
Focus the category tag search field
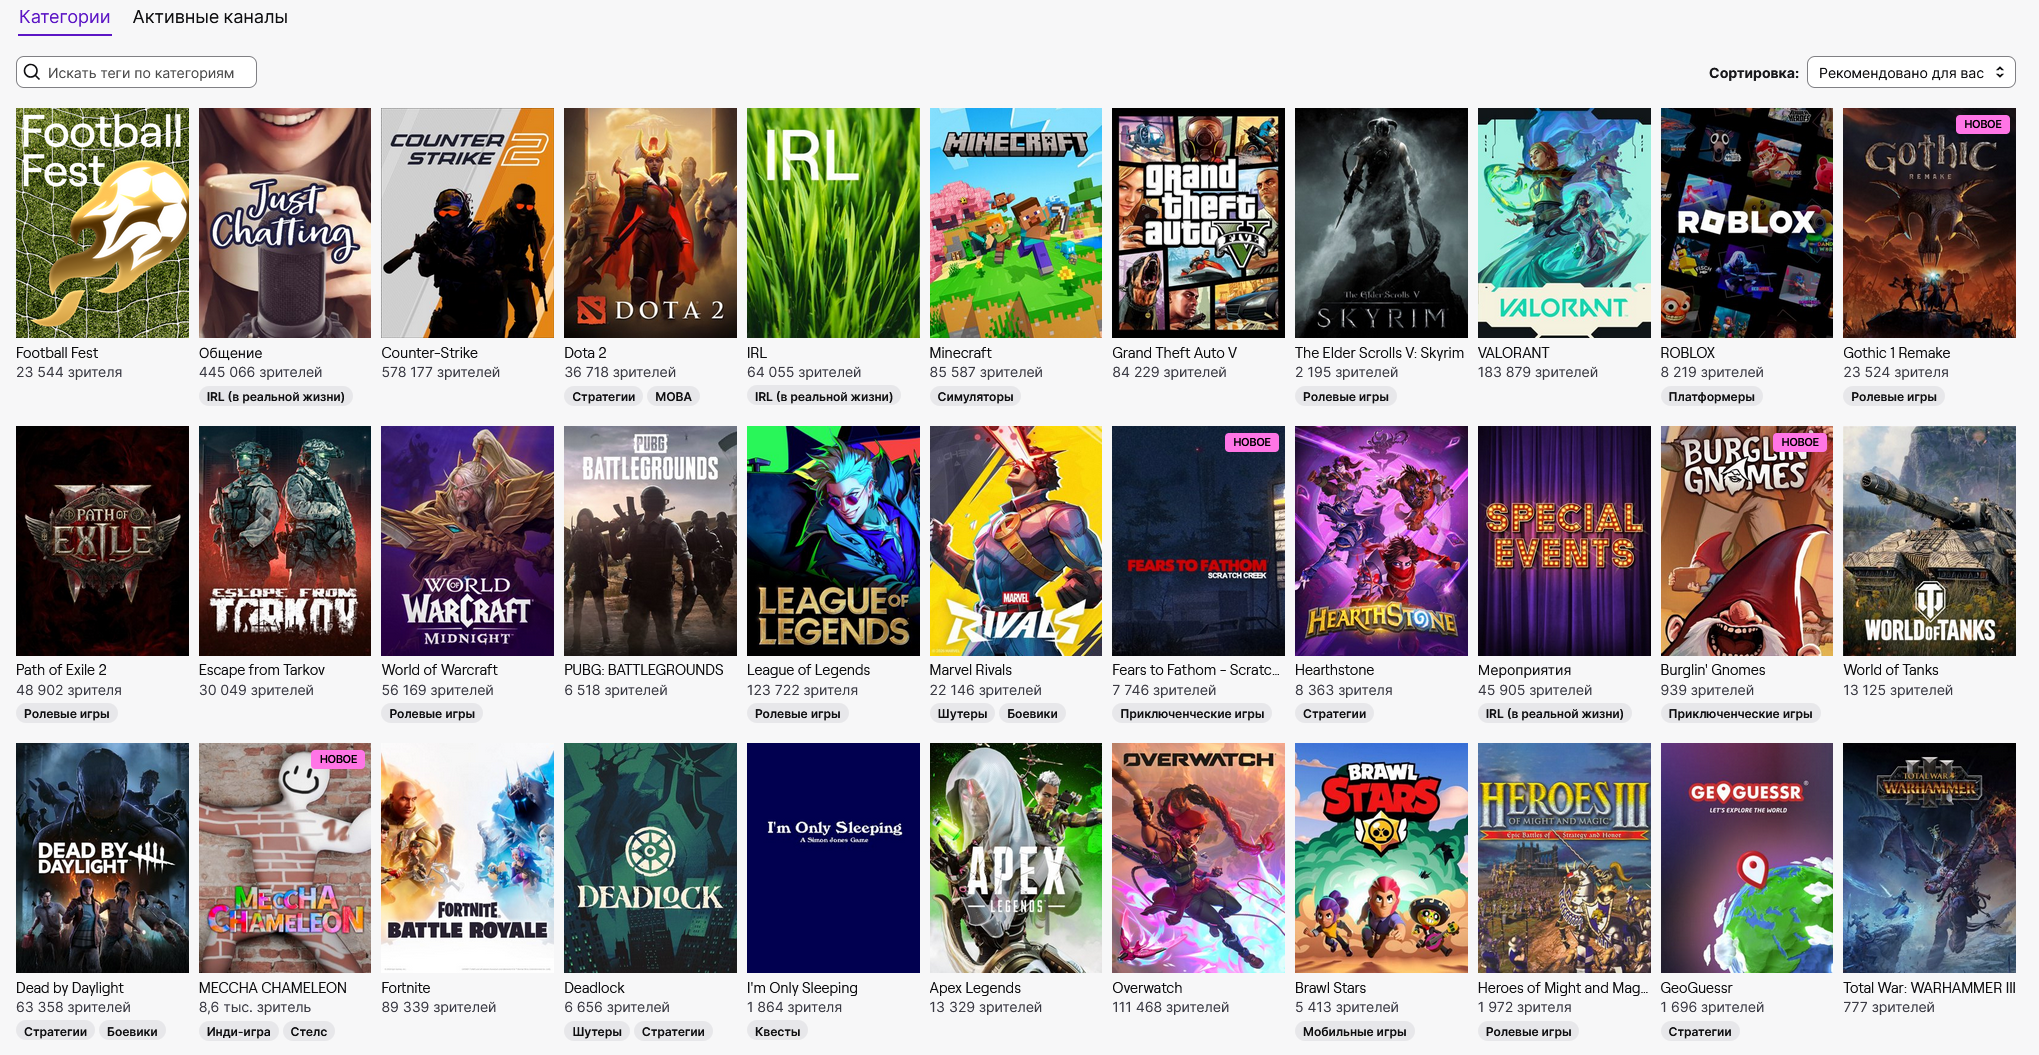(x=136, y=72)
